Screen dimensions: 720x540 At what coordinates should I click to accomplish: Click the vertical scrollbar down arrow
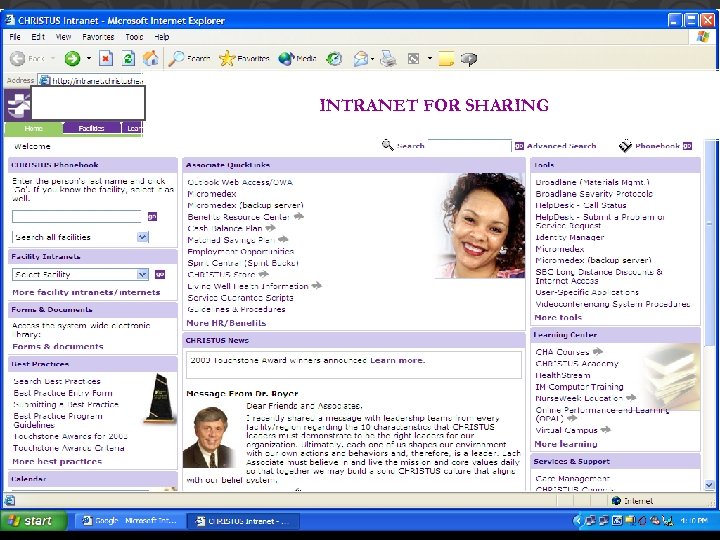709,484
